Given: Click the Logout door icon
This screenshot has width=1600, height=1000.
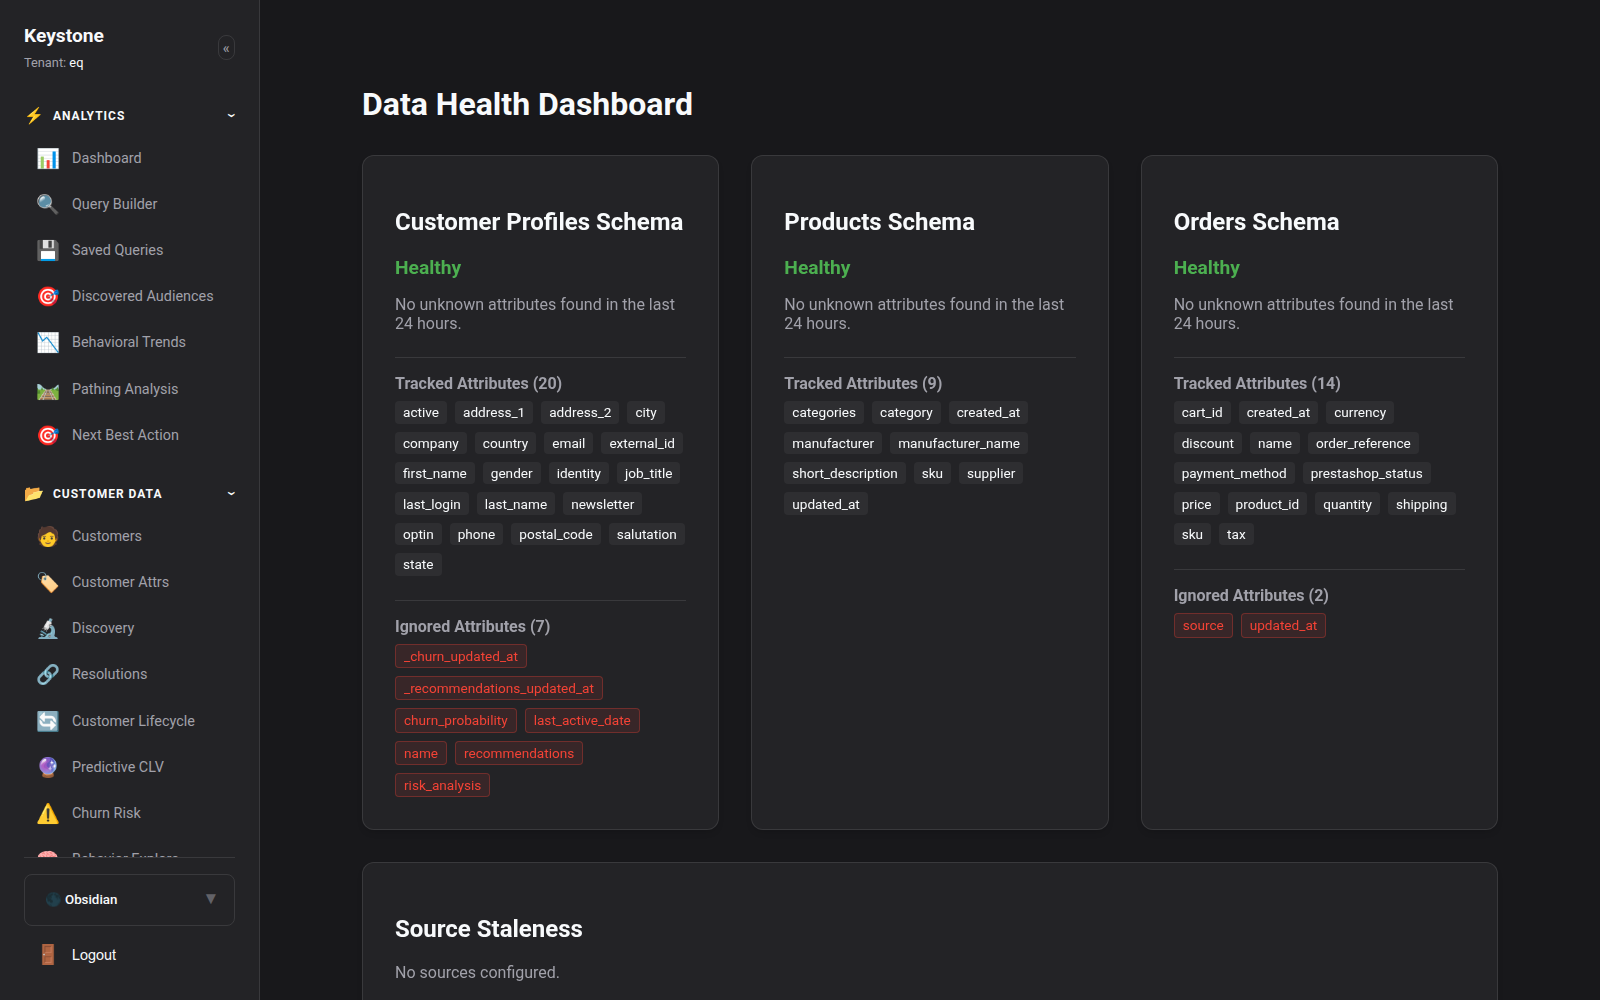Looking at the screenshot, I should point(48,955).
